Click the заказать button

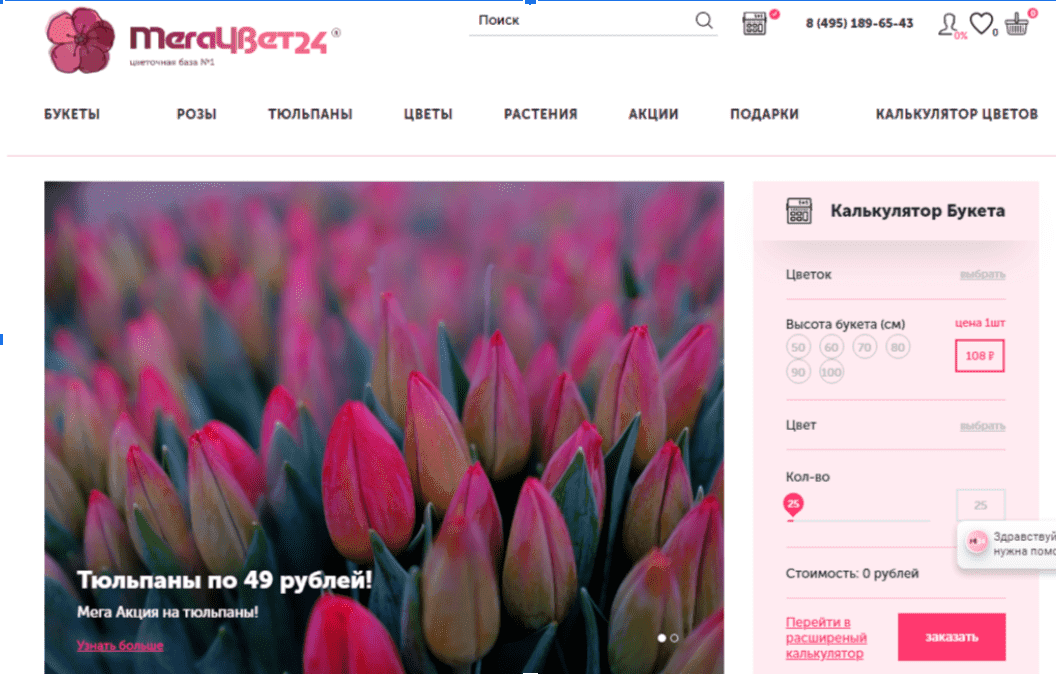[952, 637]
